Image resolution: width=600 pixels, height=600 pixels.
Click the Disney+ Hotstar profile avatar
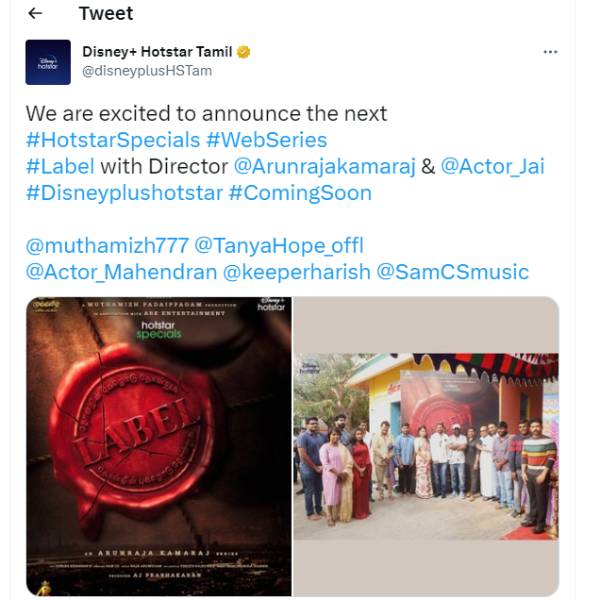pyautogui.click(x=48, y=62)
